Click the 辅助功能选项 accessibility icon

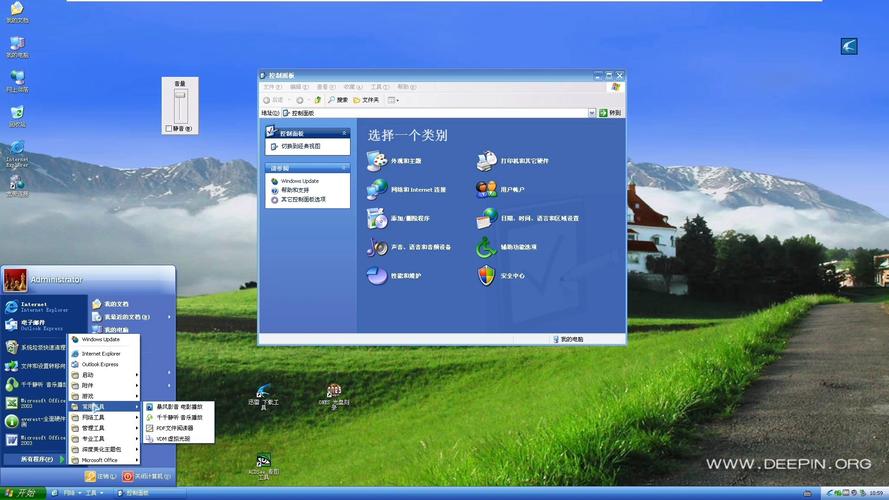pyautogui.click(x=486, y=246)
